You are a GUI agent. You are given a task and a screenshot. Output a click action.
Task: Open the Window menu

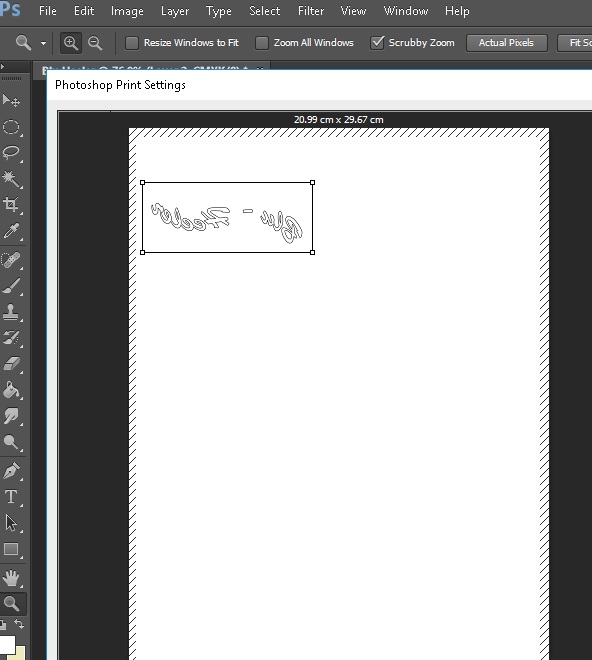[x=406, y=11]
